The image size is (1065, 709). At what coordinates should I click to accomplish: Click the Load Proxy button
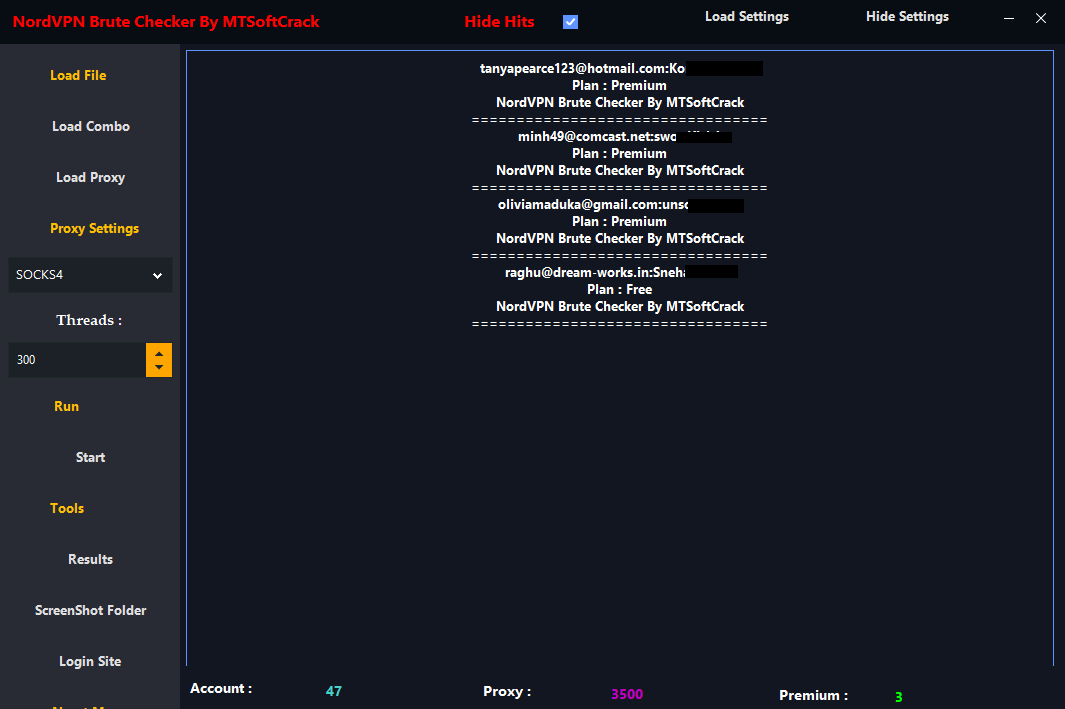coord(90,177)
